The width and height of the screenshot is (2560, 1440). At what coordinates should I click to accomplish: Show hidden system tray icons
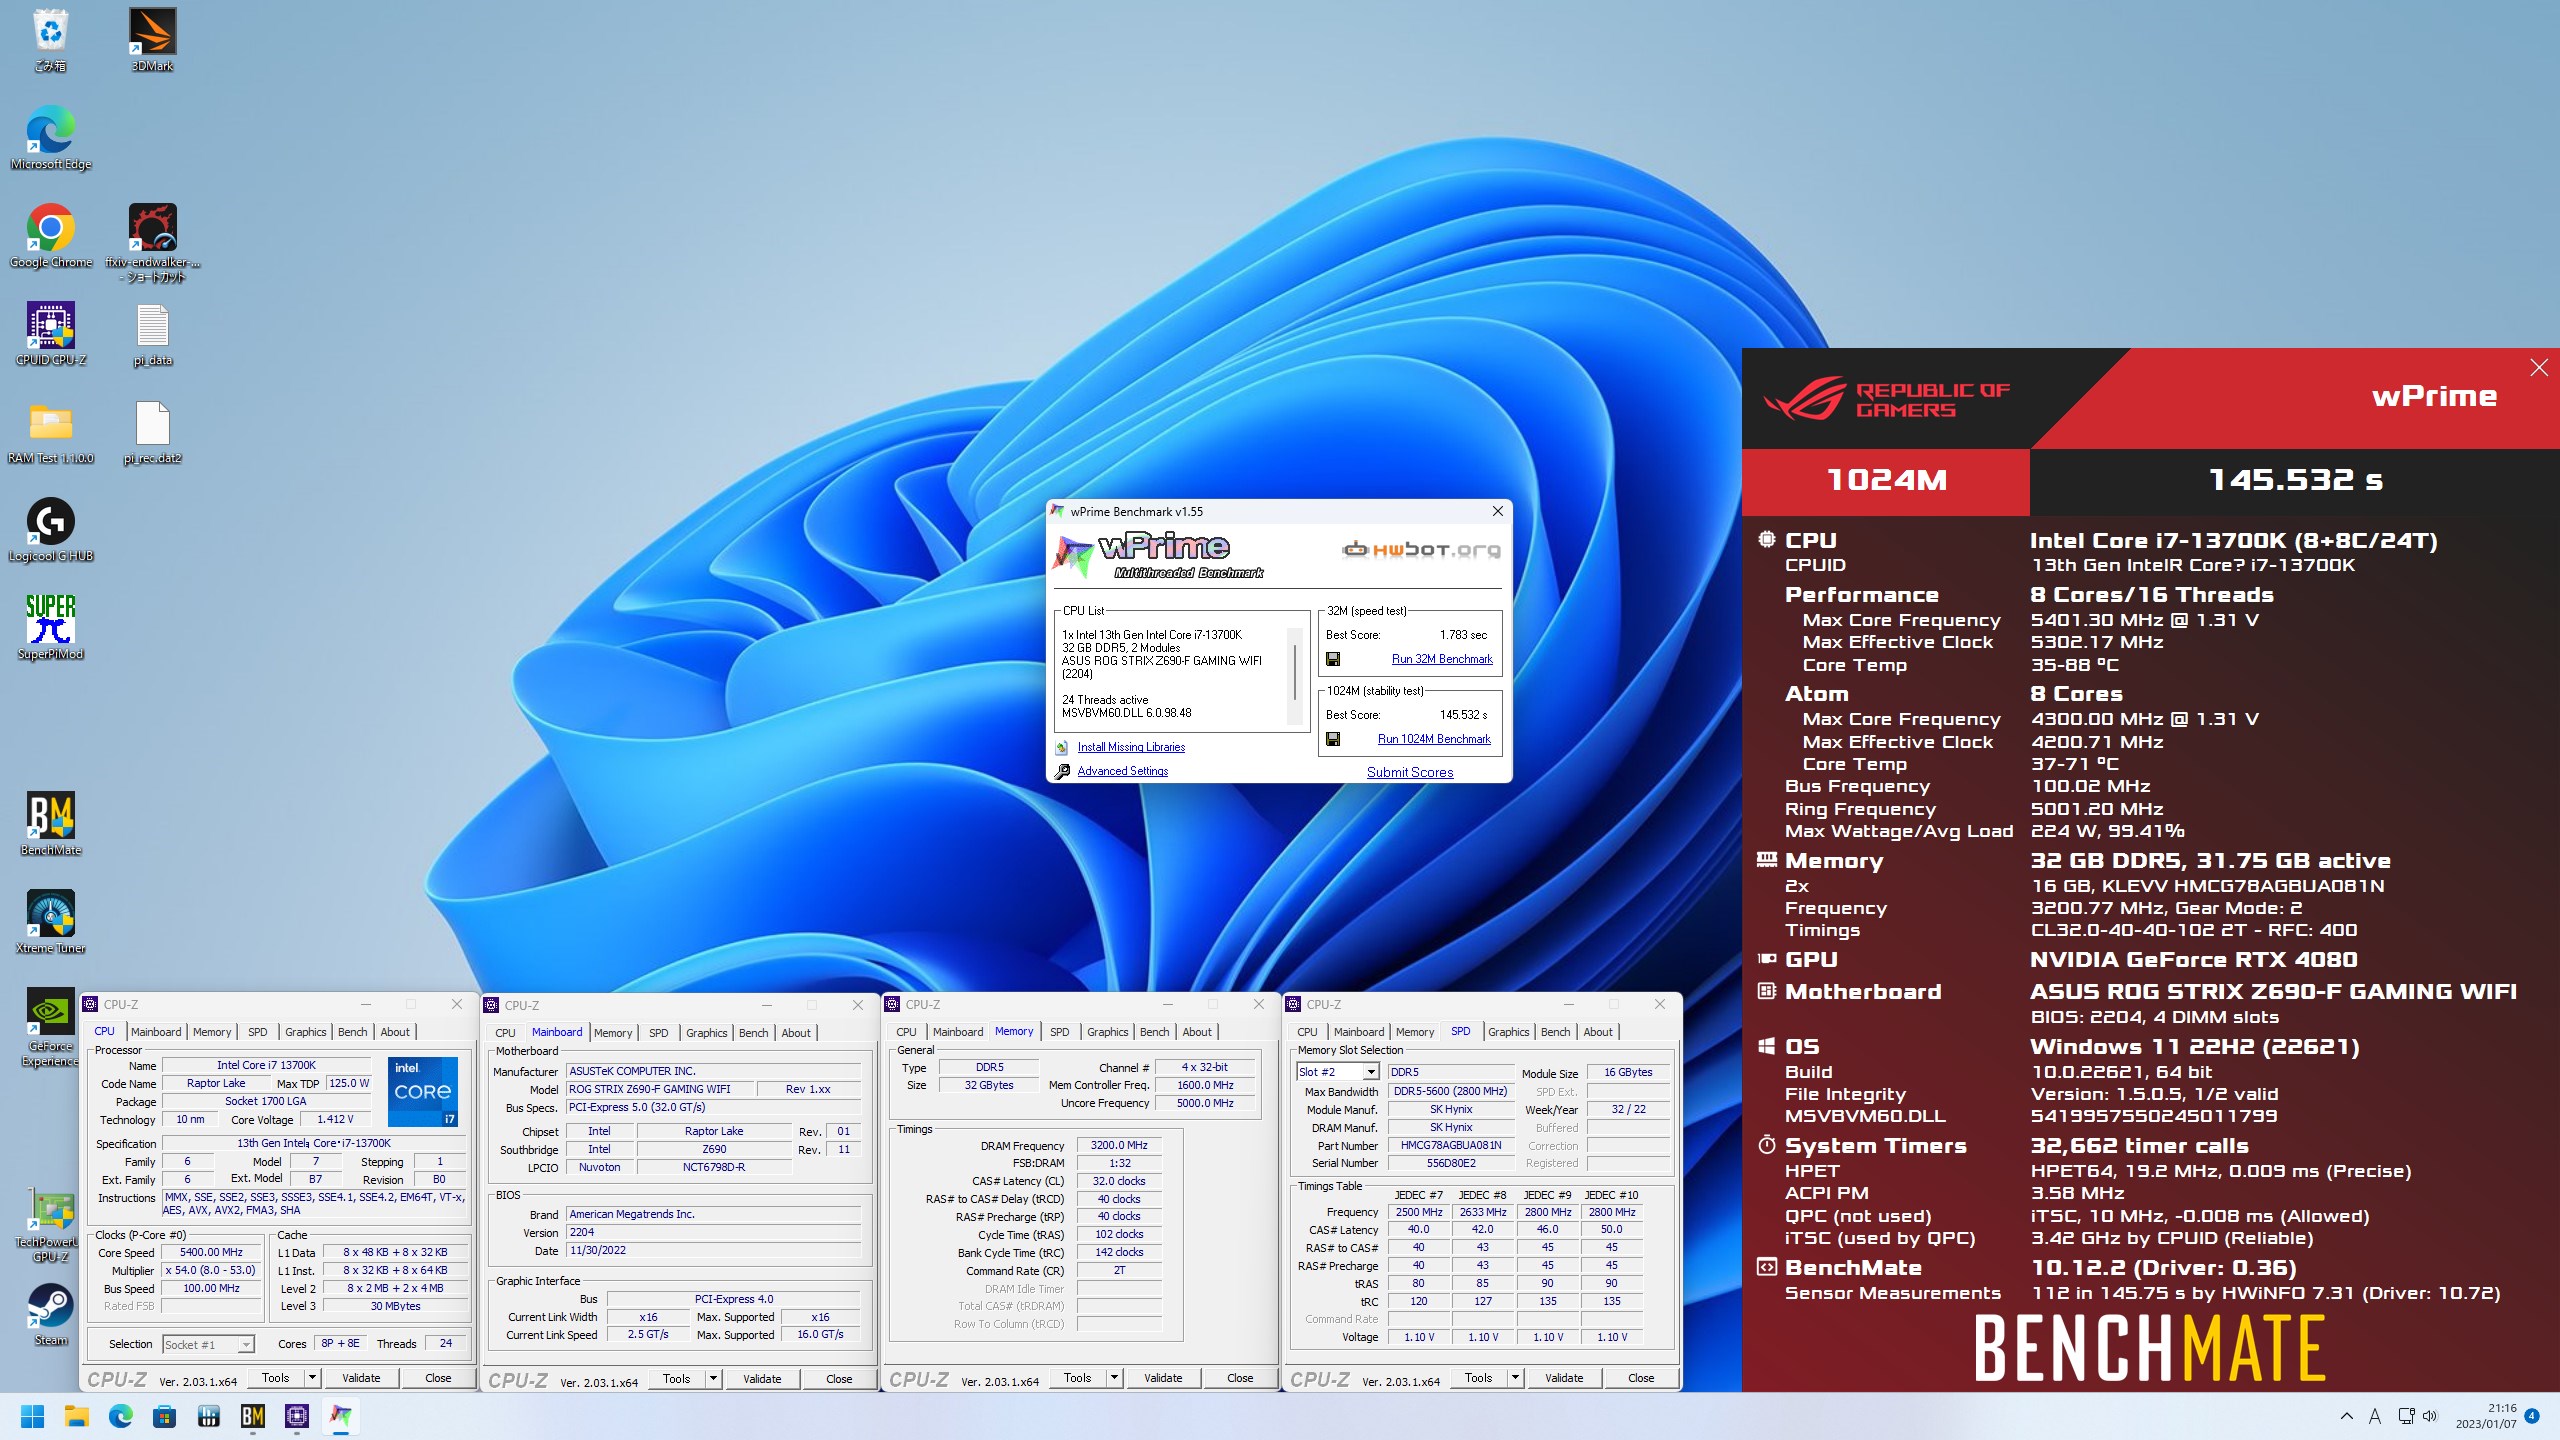(2346, 1416)
